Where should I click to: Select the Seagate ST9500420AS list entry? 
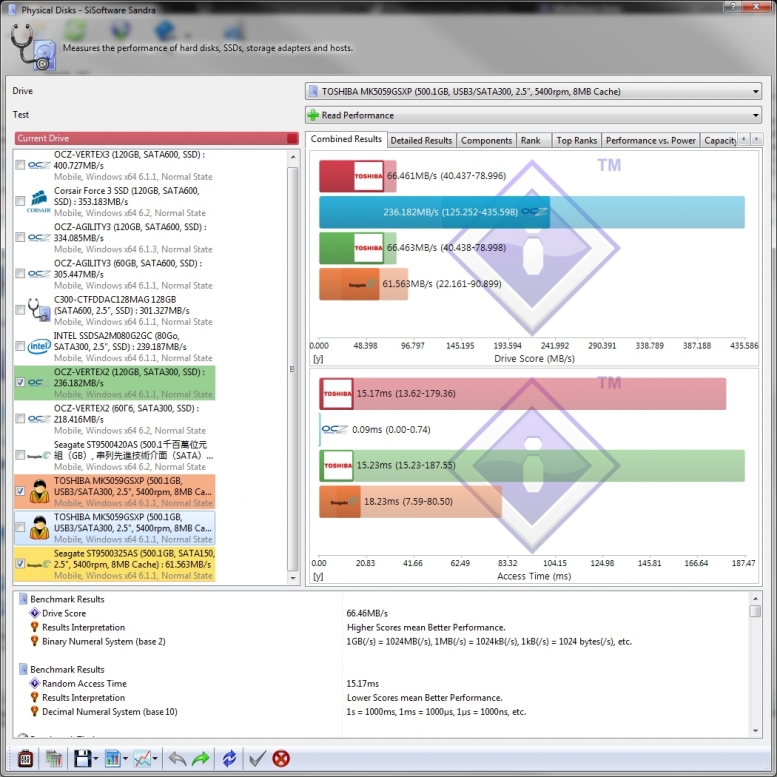(x=114, y=455)
